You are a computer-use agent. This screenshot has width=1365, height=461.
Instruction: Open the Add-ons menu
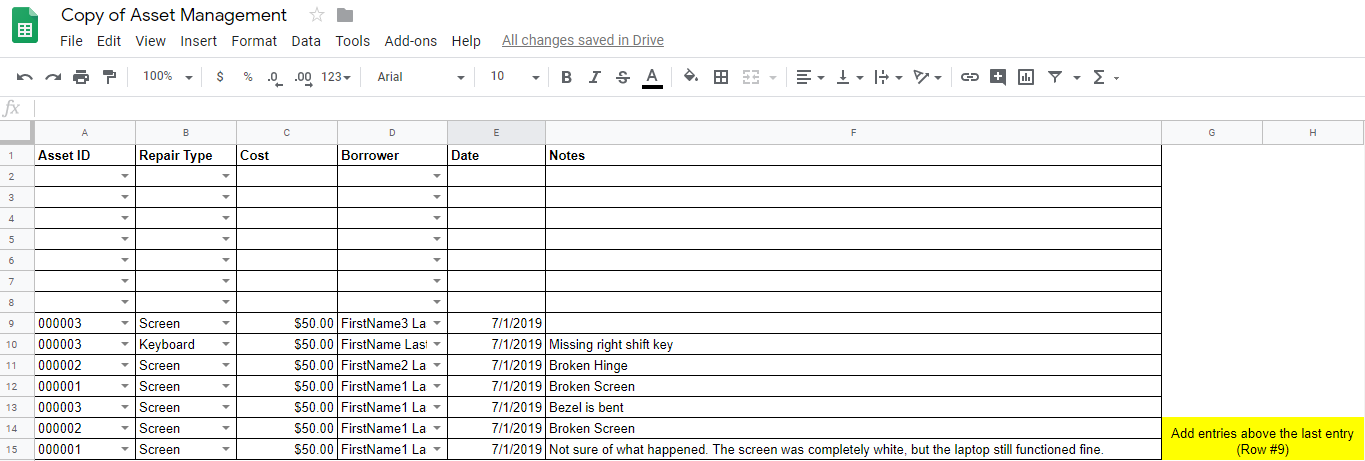(x=410, y=41)
